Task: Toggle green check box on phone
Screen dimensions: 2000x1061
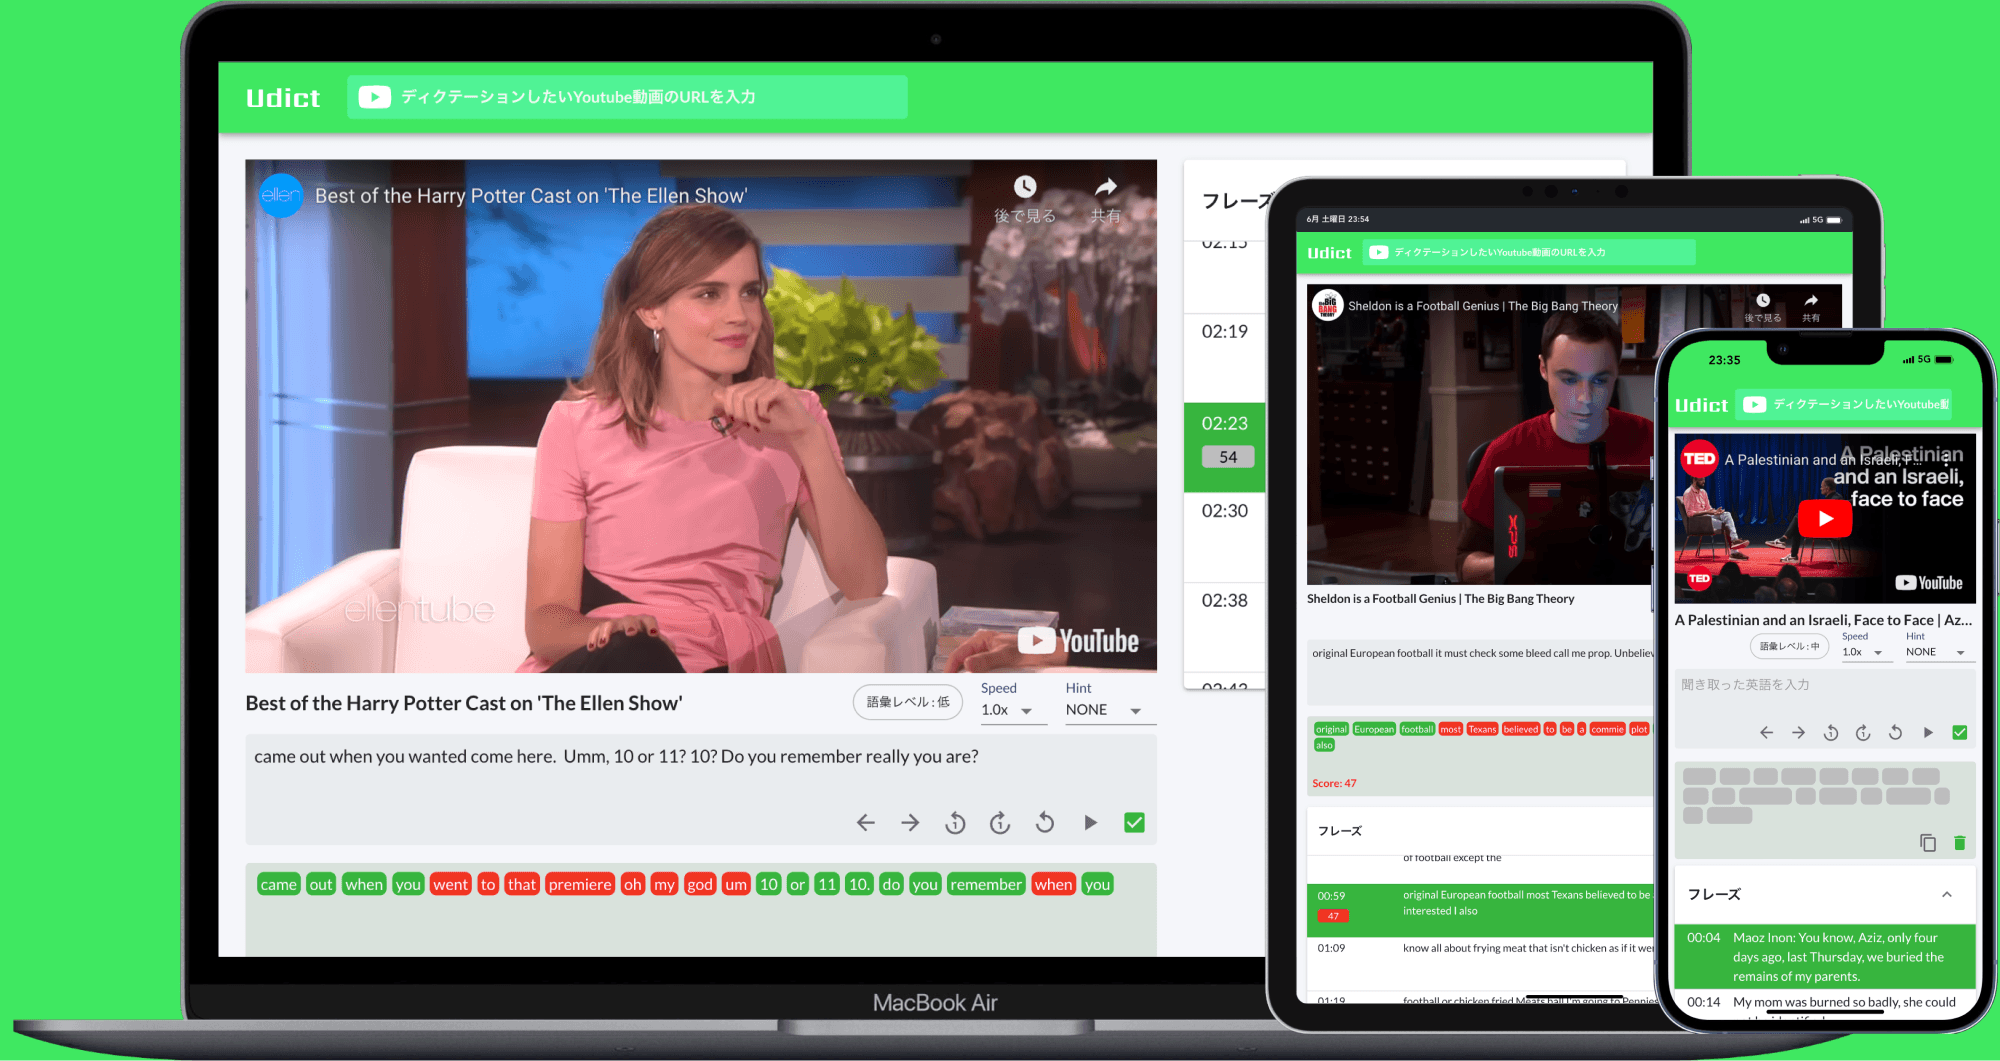Action: [1960, 733]
